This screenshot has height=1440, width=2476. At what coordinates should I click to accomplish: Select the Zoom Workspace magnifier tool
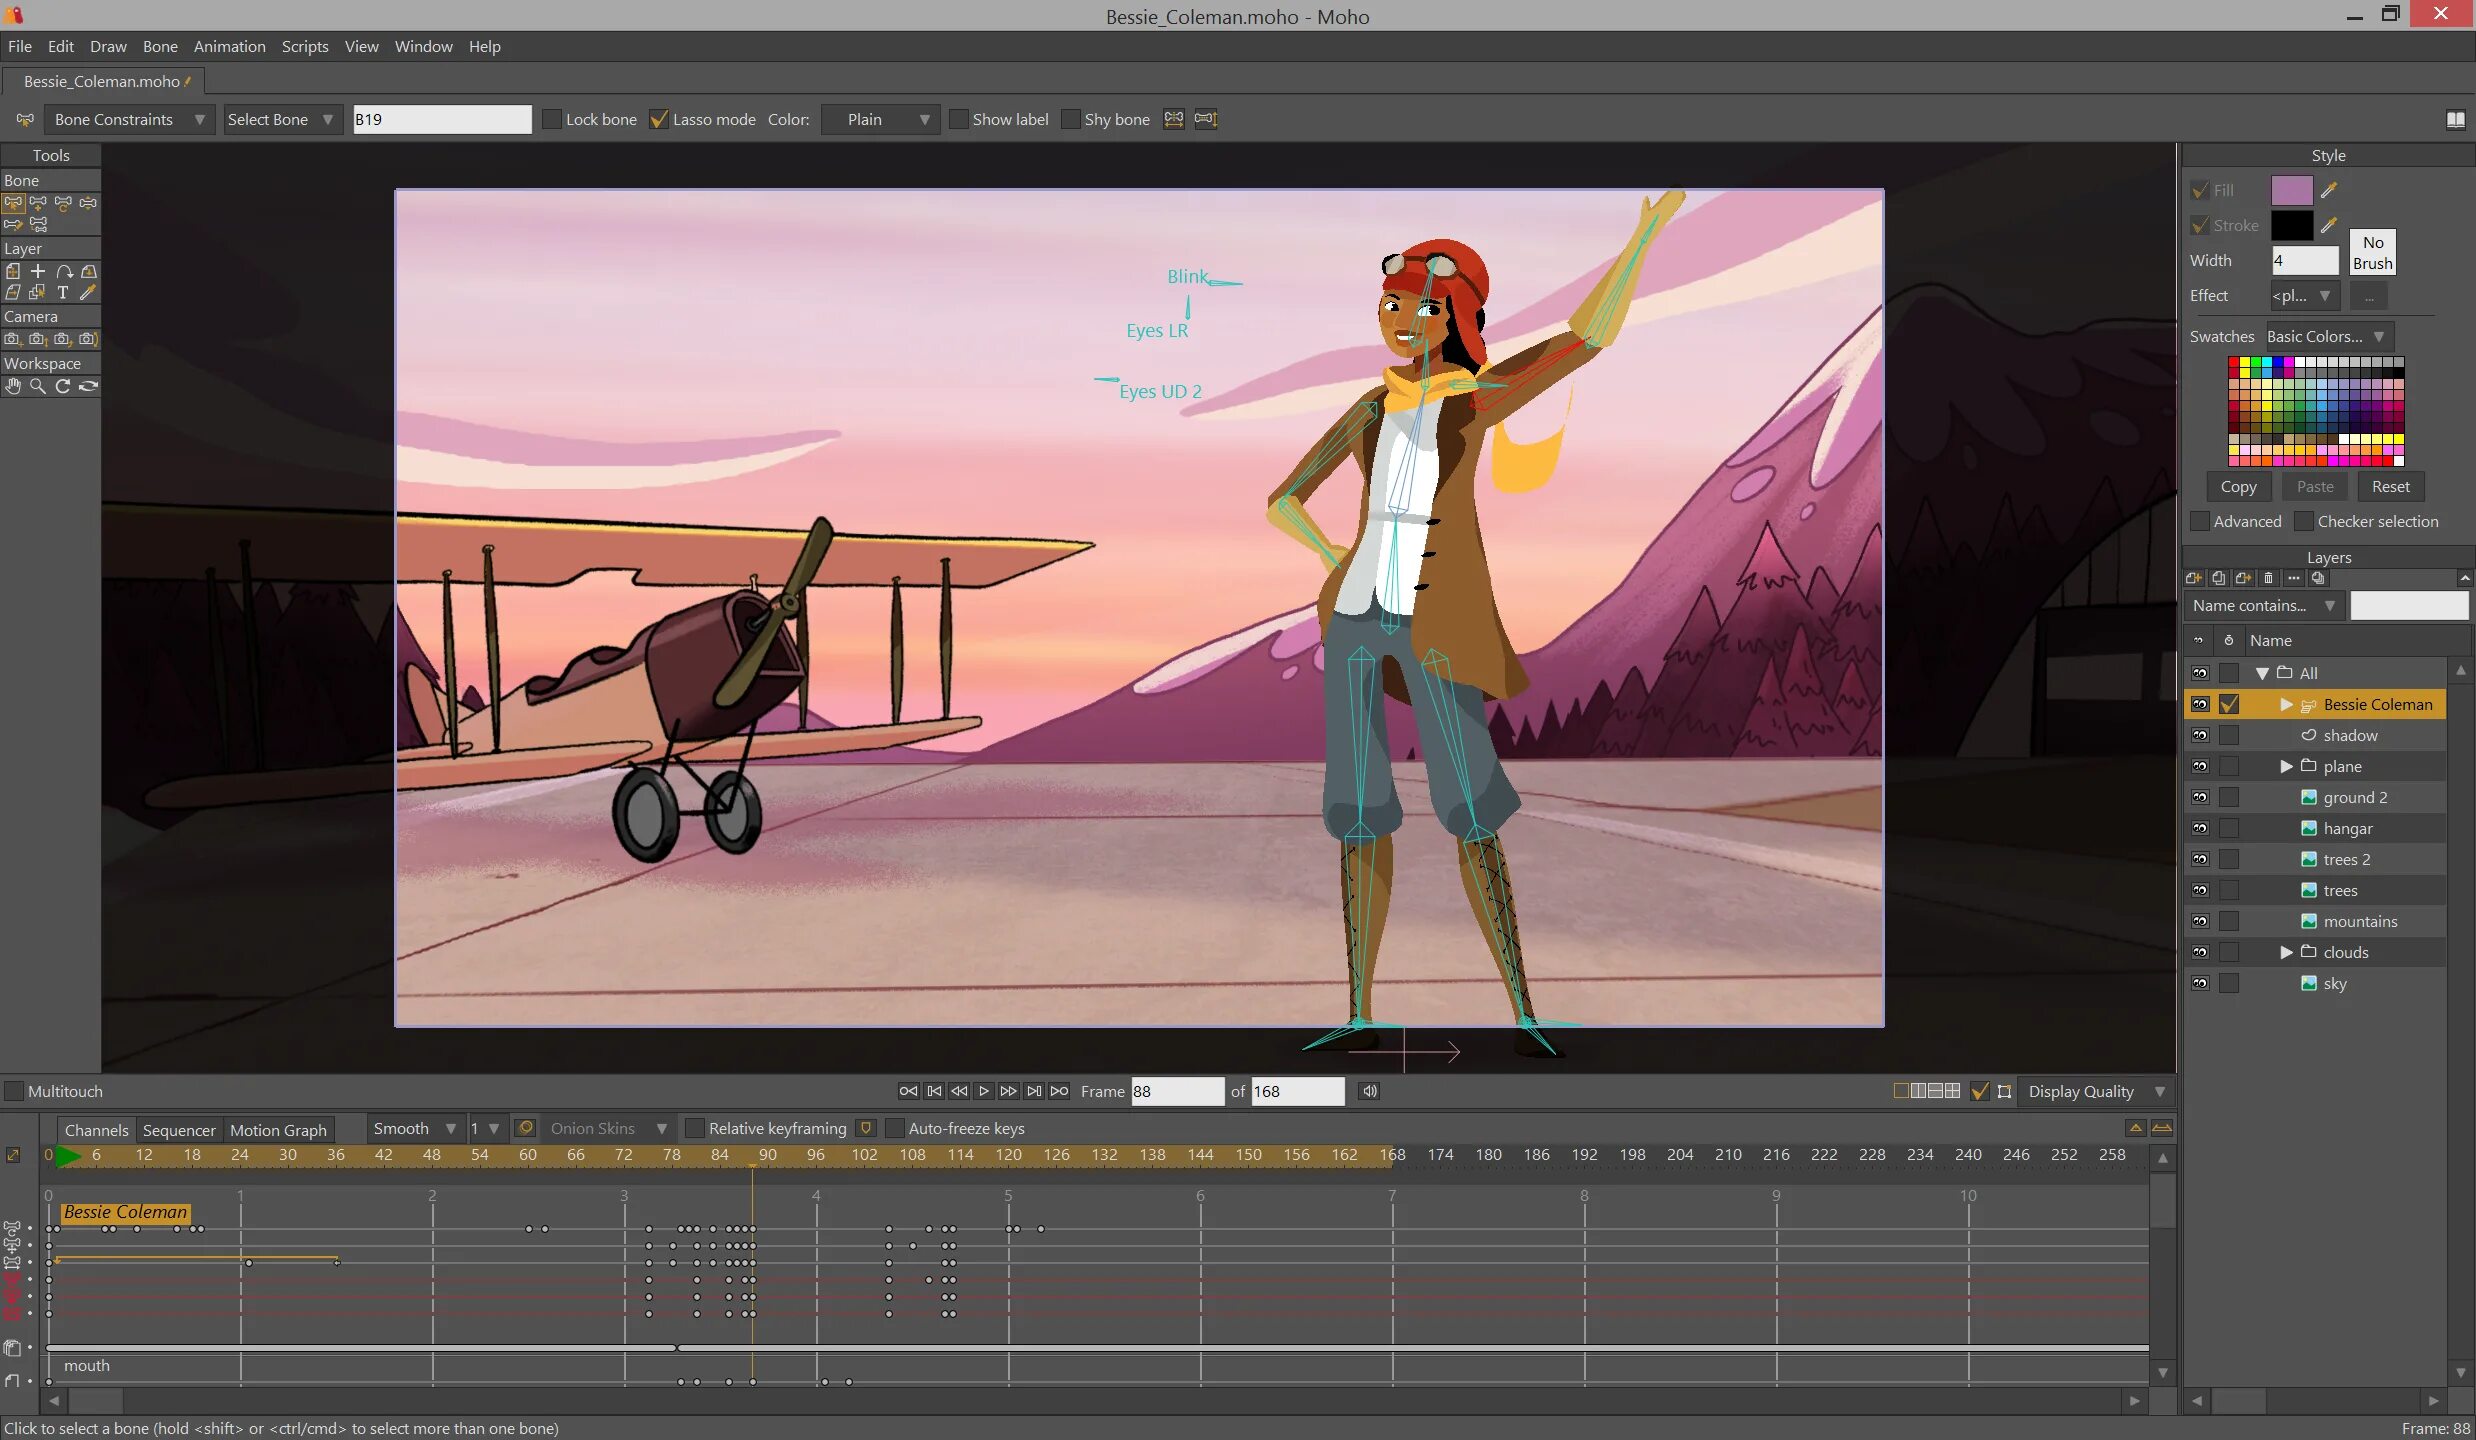[x=38, y=386]
